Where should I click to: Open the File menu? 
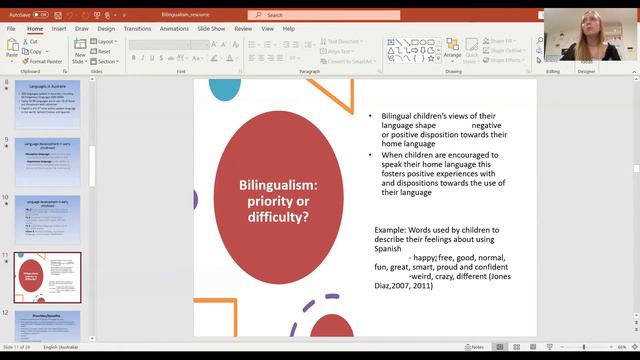click(11, 29)
